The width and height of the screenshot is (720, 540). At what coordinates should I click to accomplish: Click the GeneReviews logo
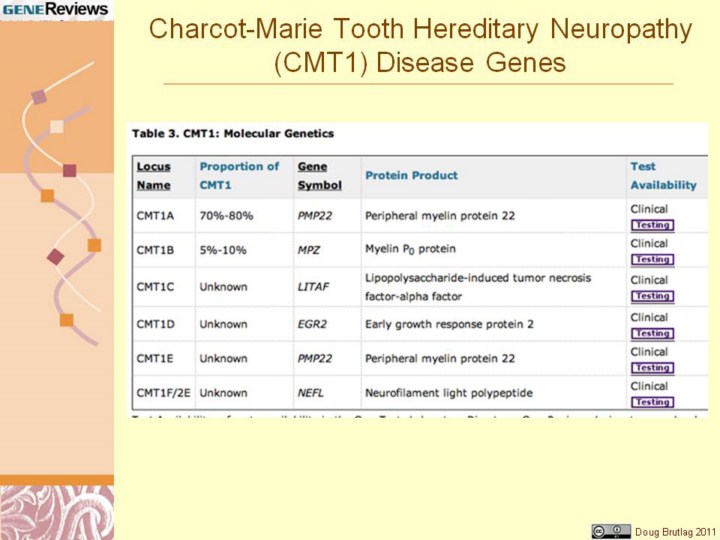tap(55, 10)
